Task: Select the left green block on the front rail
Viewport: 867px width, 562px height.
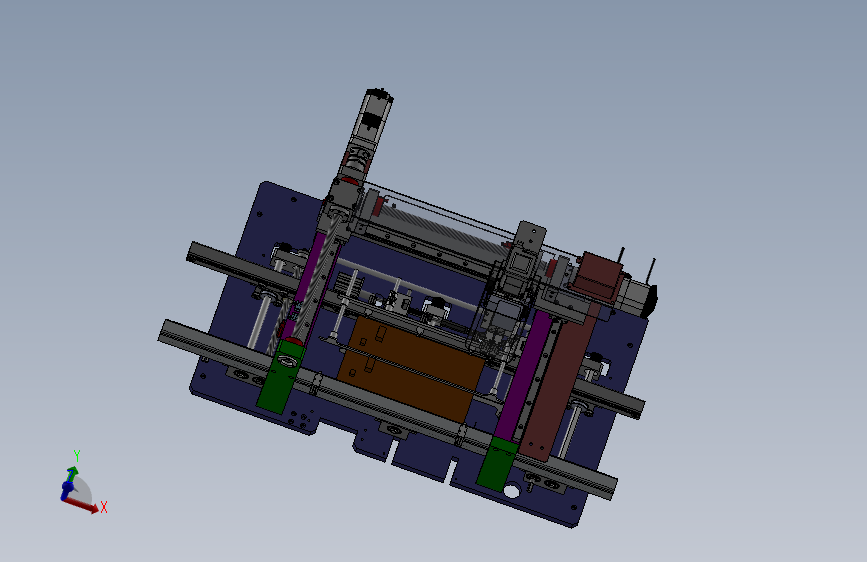Action: pyautogui.click(x=280, y=377)
